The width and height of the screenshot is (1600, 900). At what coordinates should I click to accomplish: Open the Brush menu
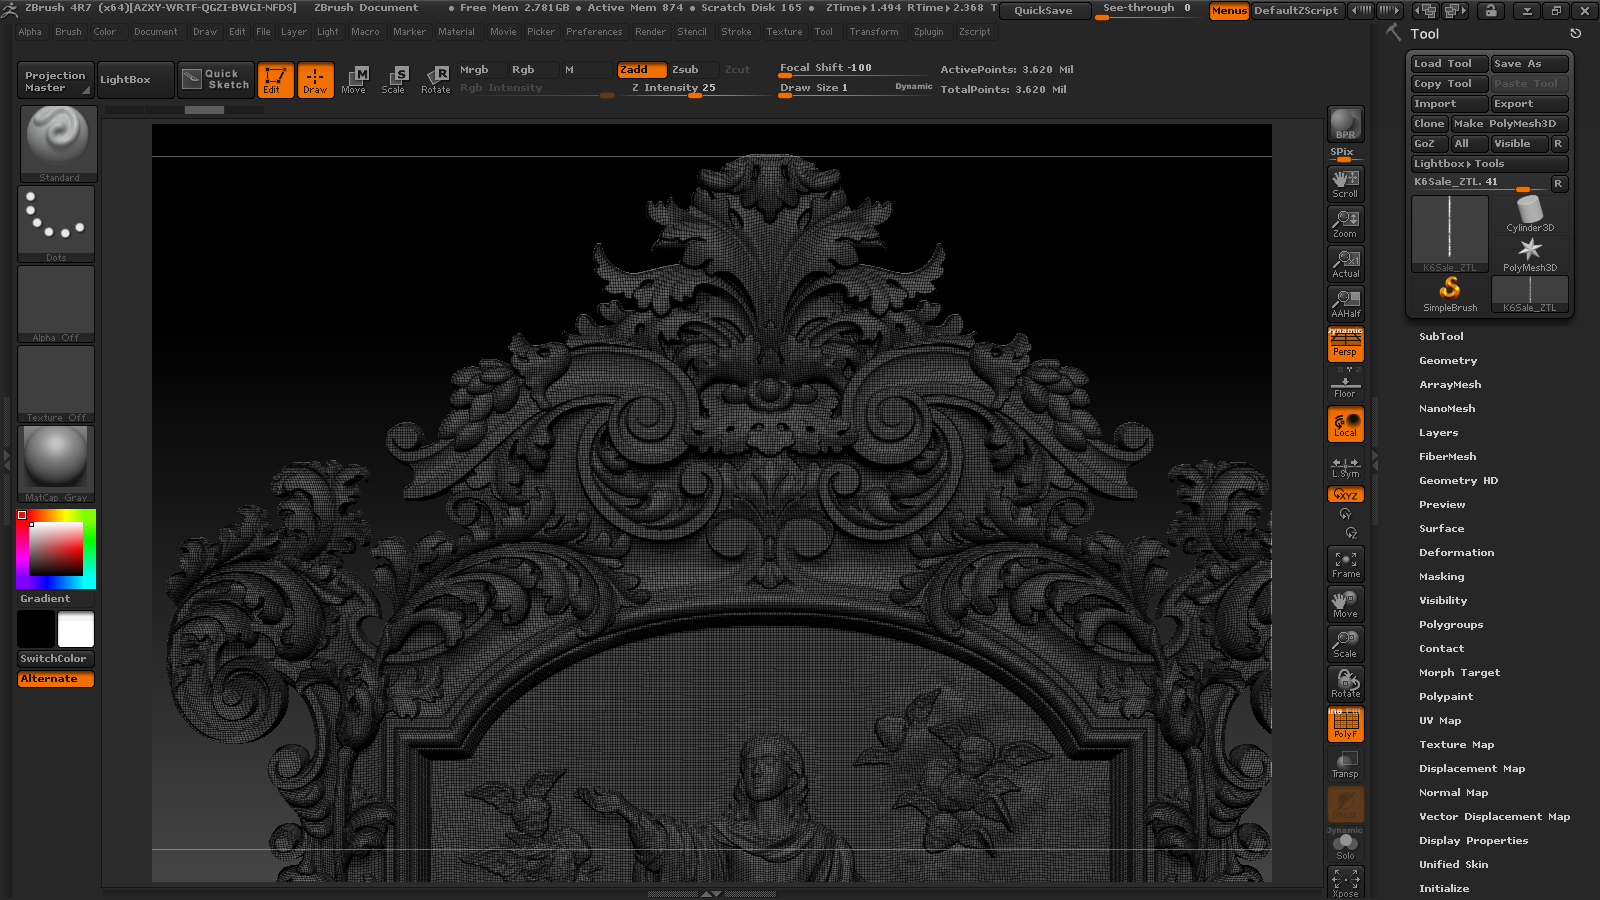(68, 32)
